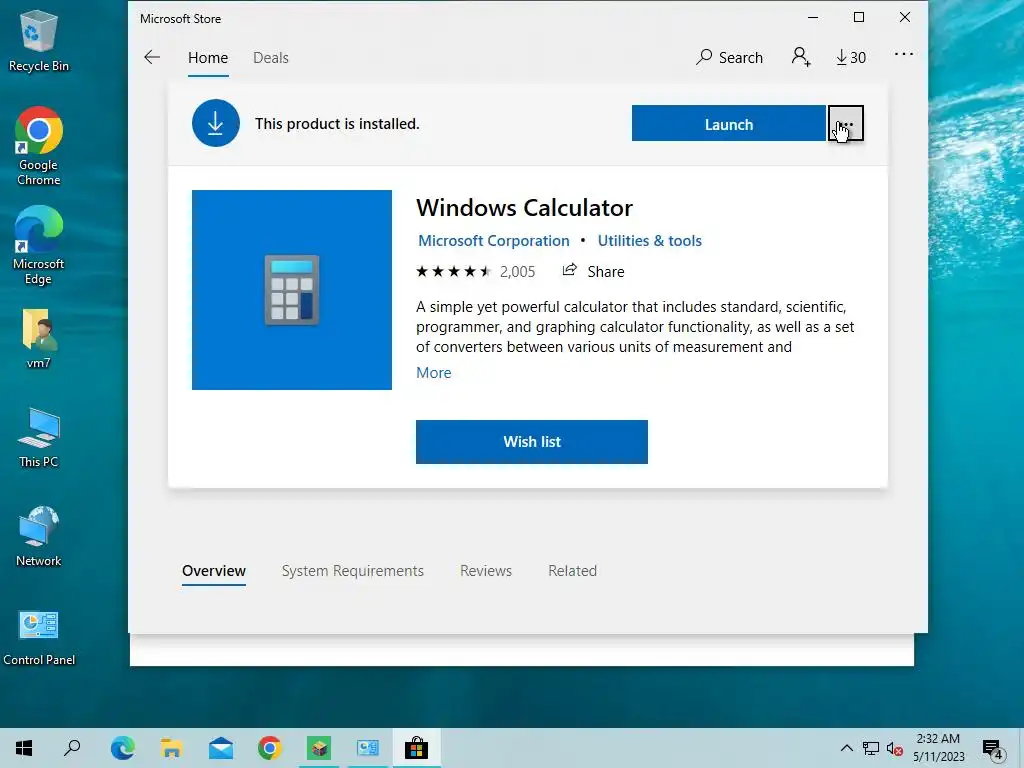Image resolution: width=1024 pixels, height=768 pixels.
Task: Open the green box app in taskbar
Action: [x=319, y=748]
